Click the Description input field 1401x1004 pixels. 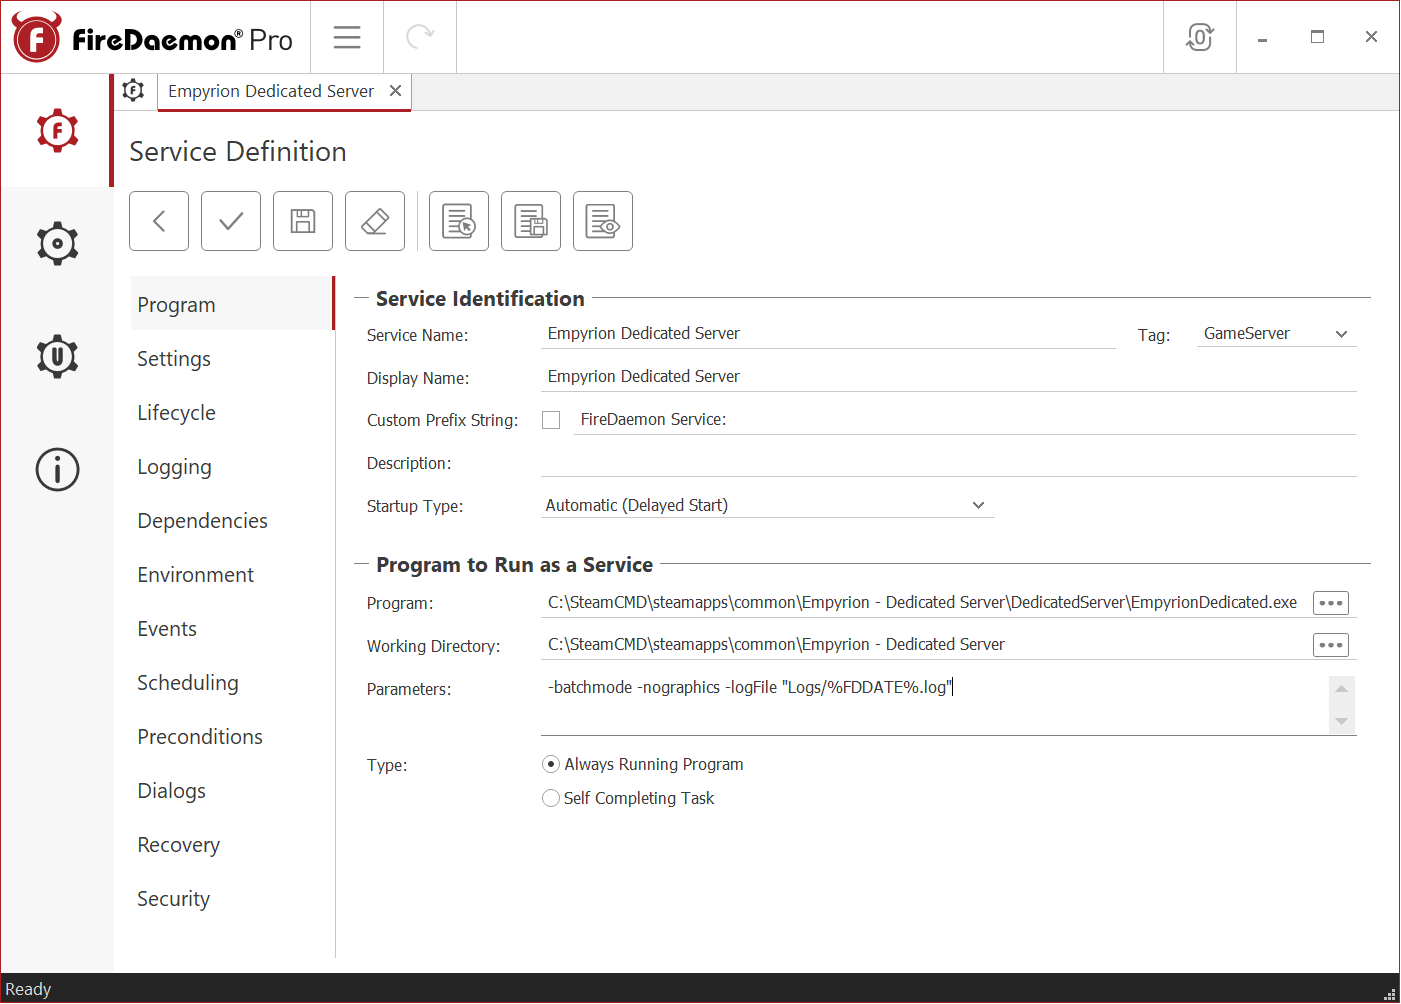point(949,463)
